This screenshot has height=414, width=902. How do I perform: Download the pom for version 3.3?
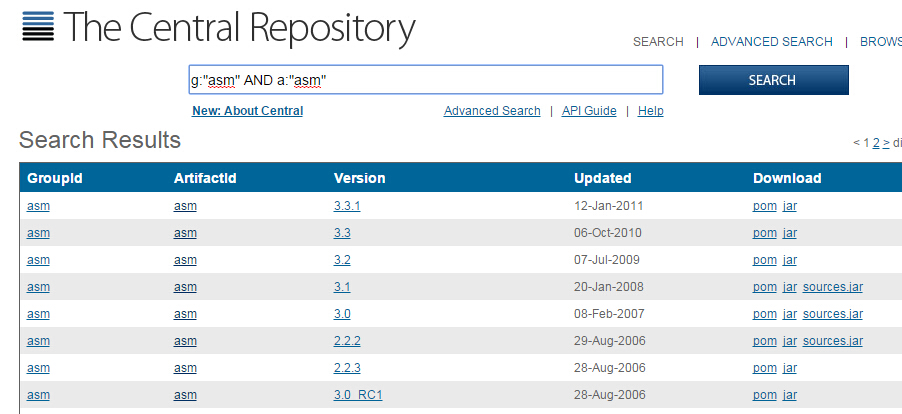(764, 233)
